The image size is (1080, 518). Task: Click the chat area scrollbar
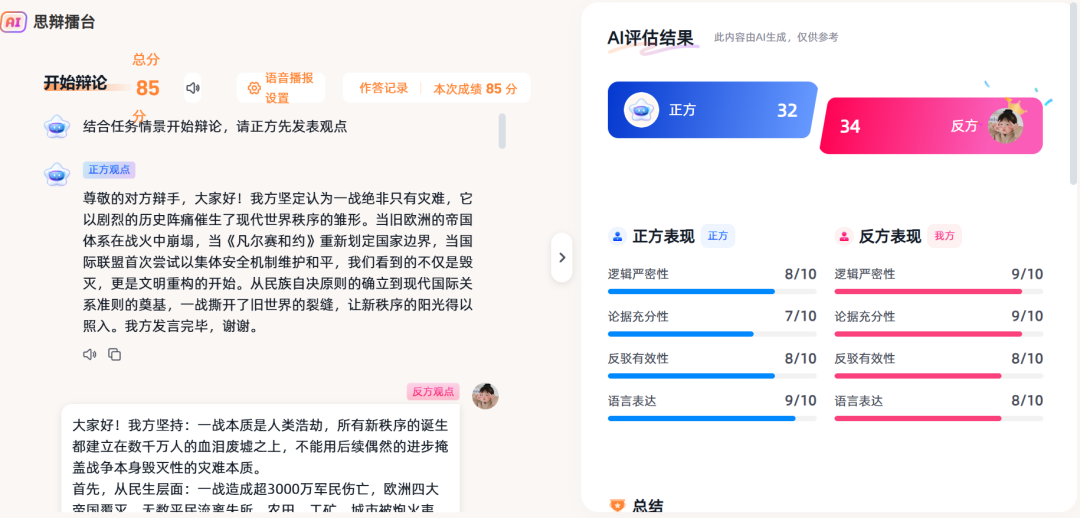502,131
